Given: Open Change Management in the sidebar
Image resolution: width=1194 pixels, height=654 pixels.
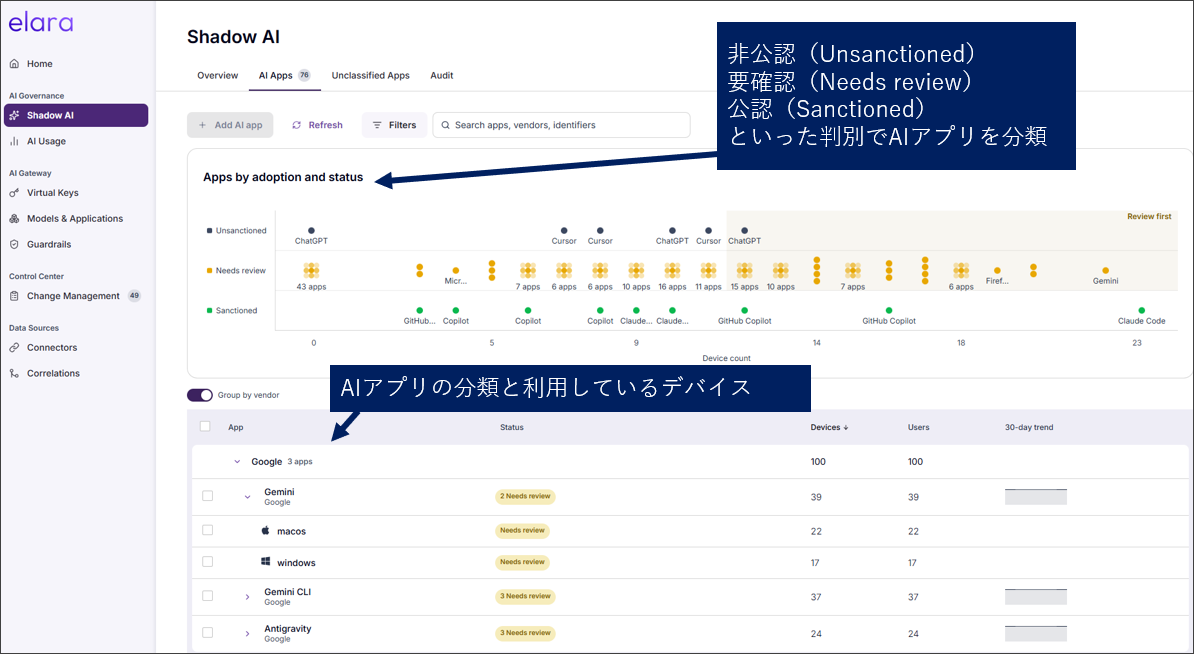Looking at the screenshot, I should coord(76,296).
